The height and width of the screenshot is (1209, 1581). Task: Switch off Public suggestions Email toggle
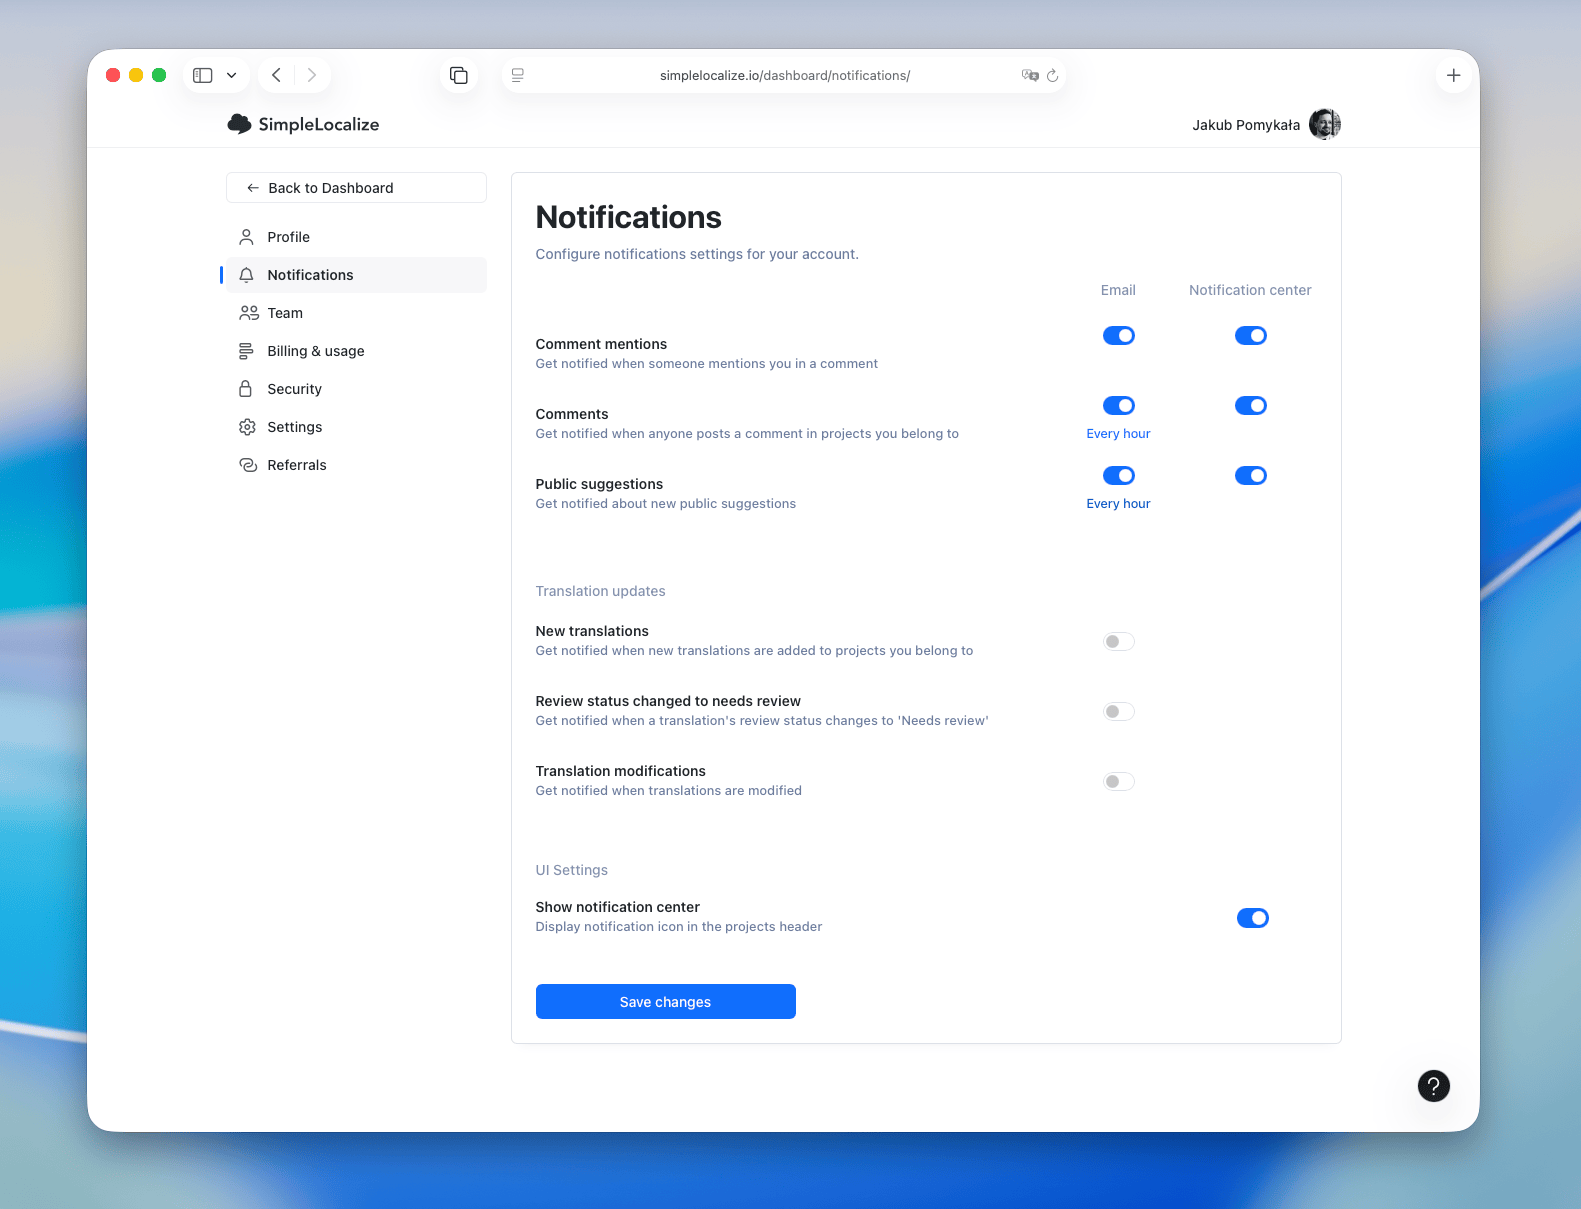[x=1119, y=476]
